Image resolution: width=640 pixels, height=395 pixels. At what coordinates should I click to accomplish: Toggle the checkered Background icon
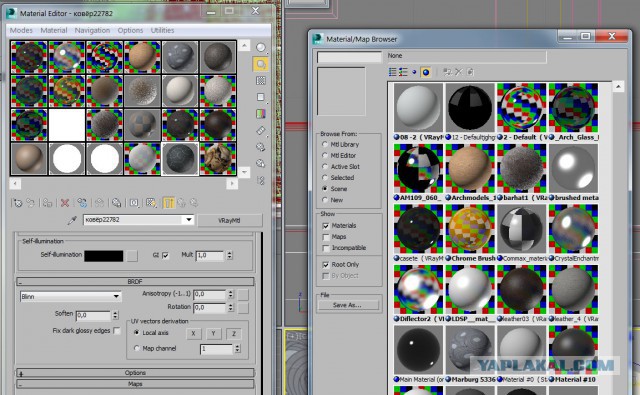click(261, 80)
